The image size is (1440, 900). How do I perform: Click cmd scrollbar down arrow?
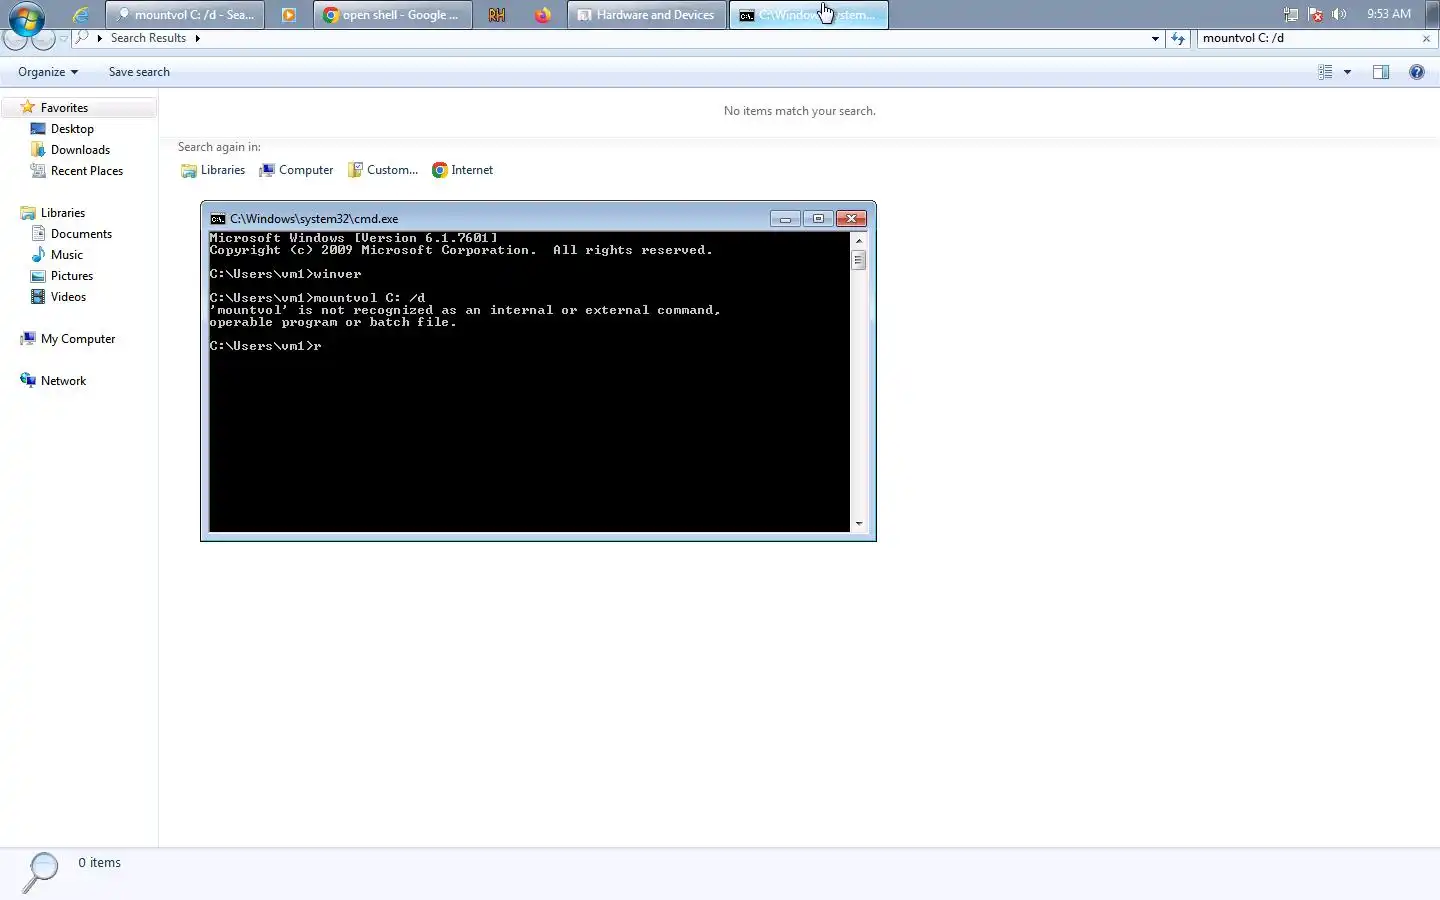click(x=858, y=524)
